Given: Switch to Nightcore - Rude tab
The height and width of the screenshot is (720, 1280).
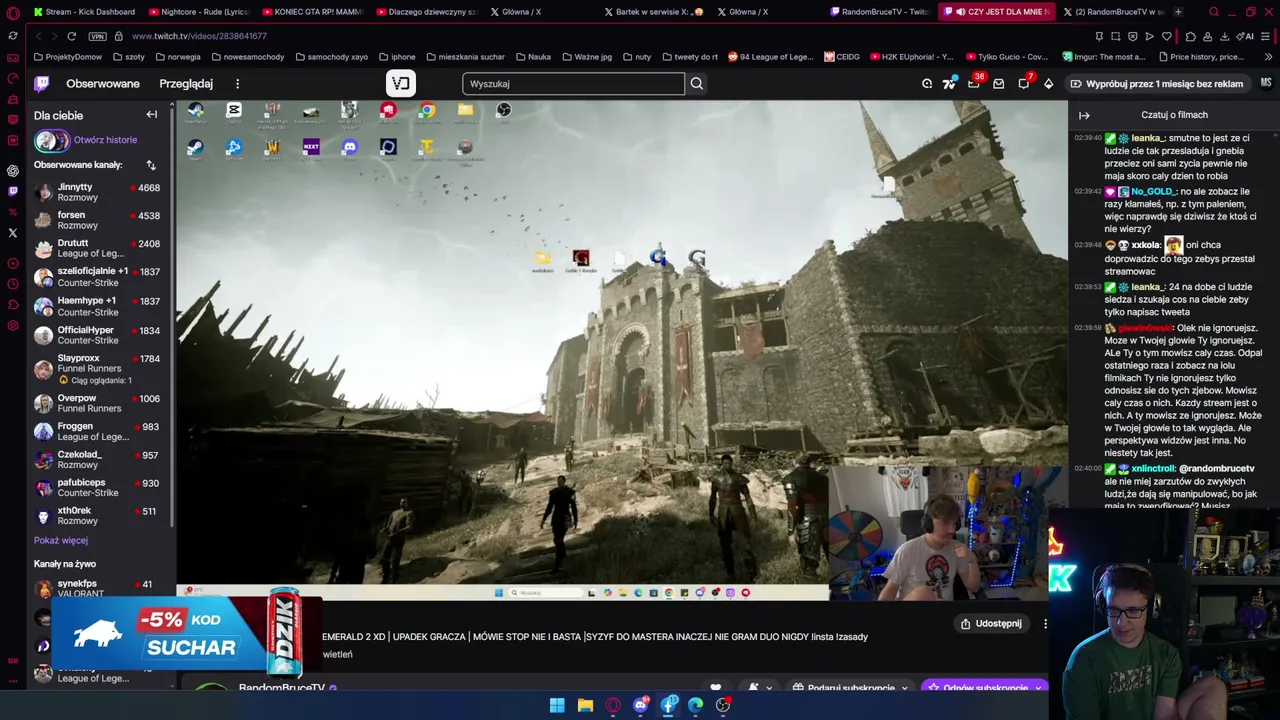Looking at the screenshot, I should pos(200,12).
